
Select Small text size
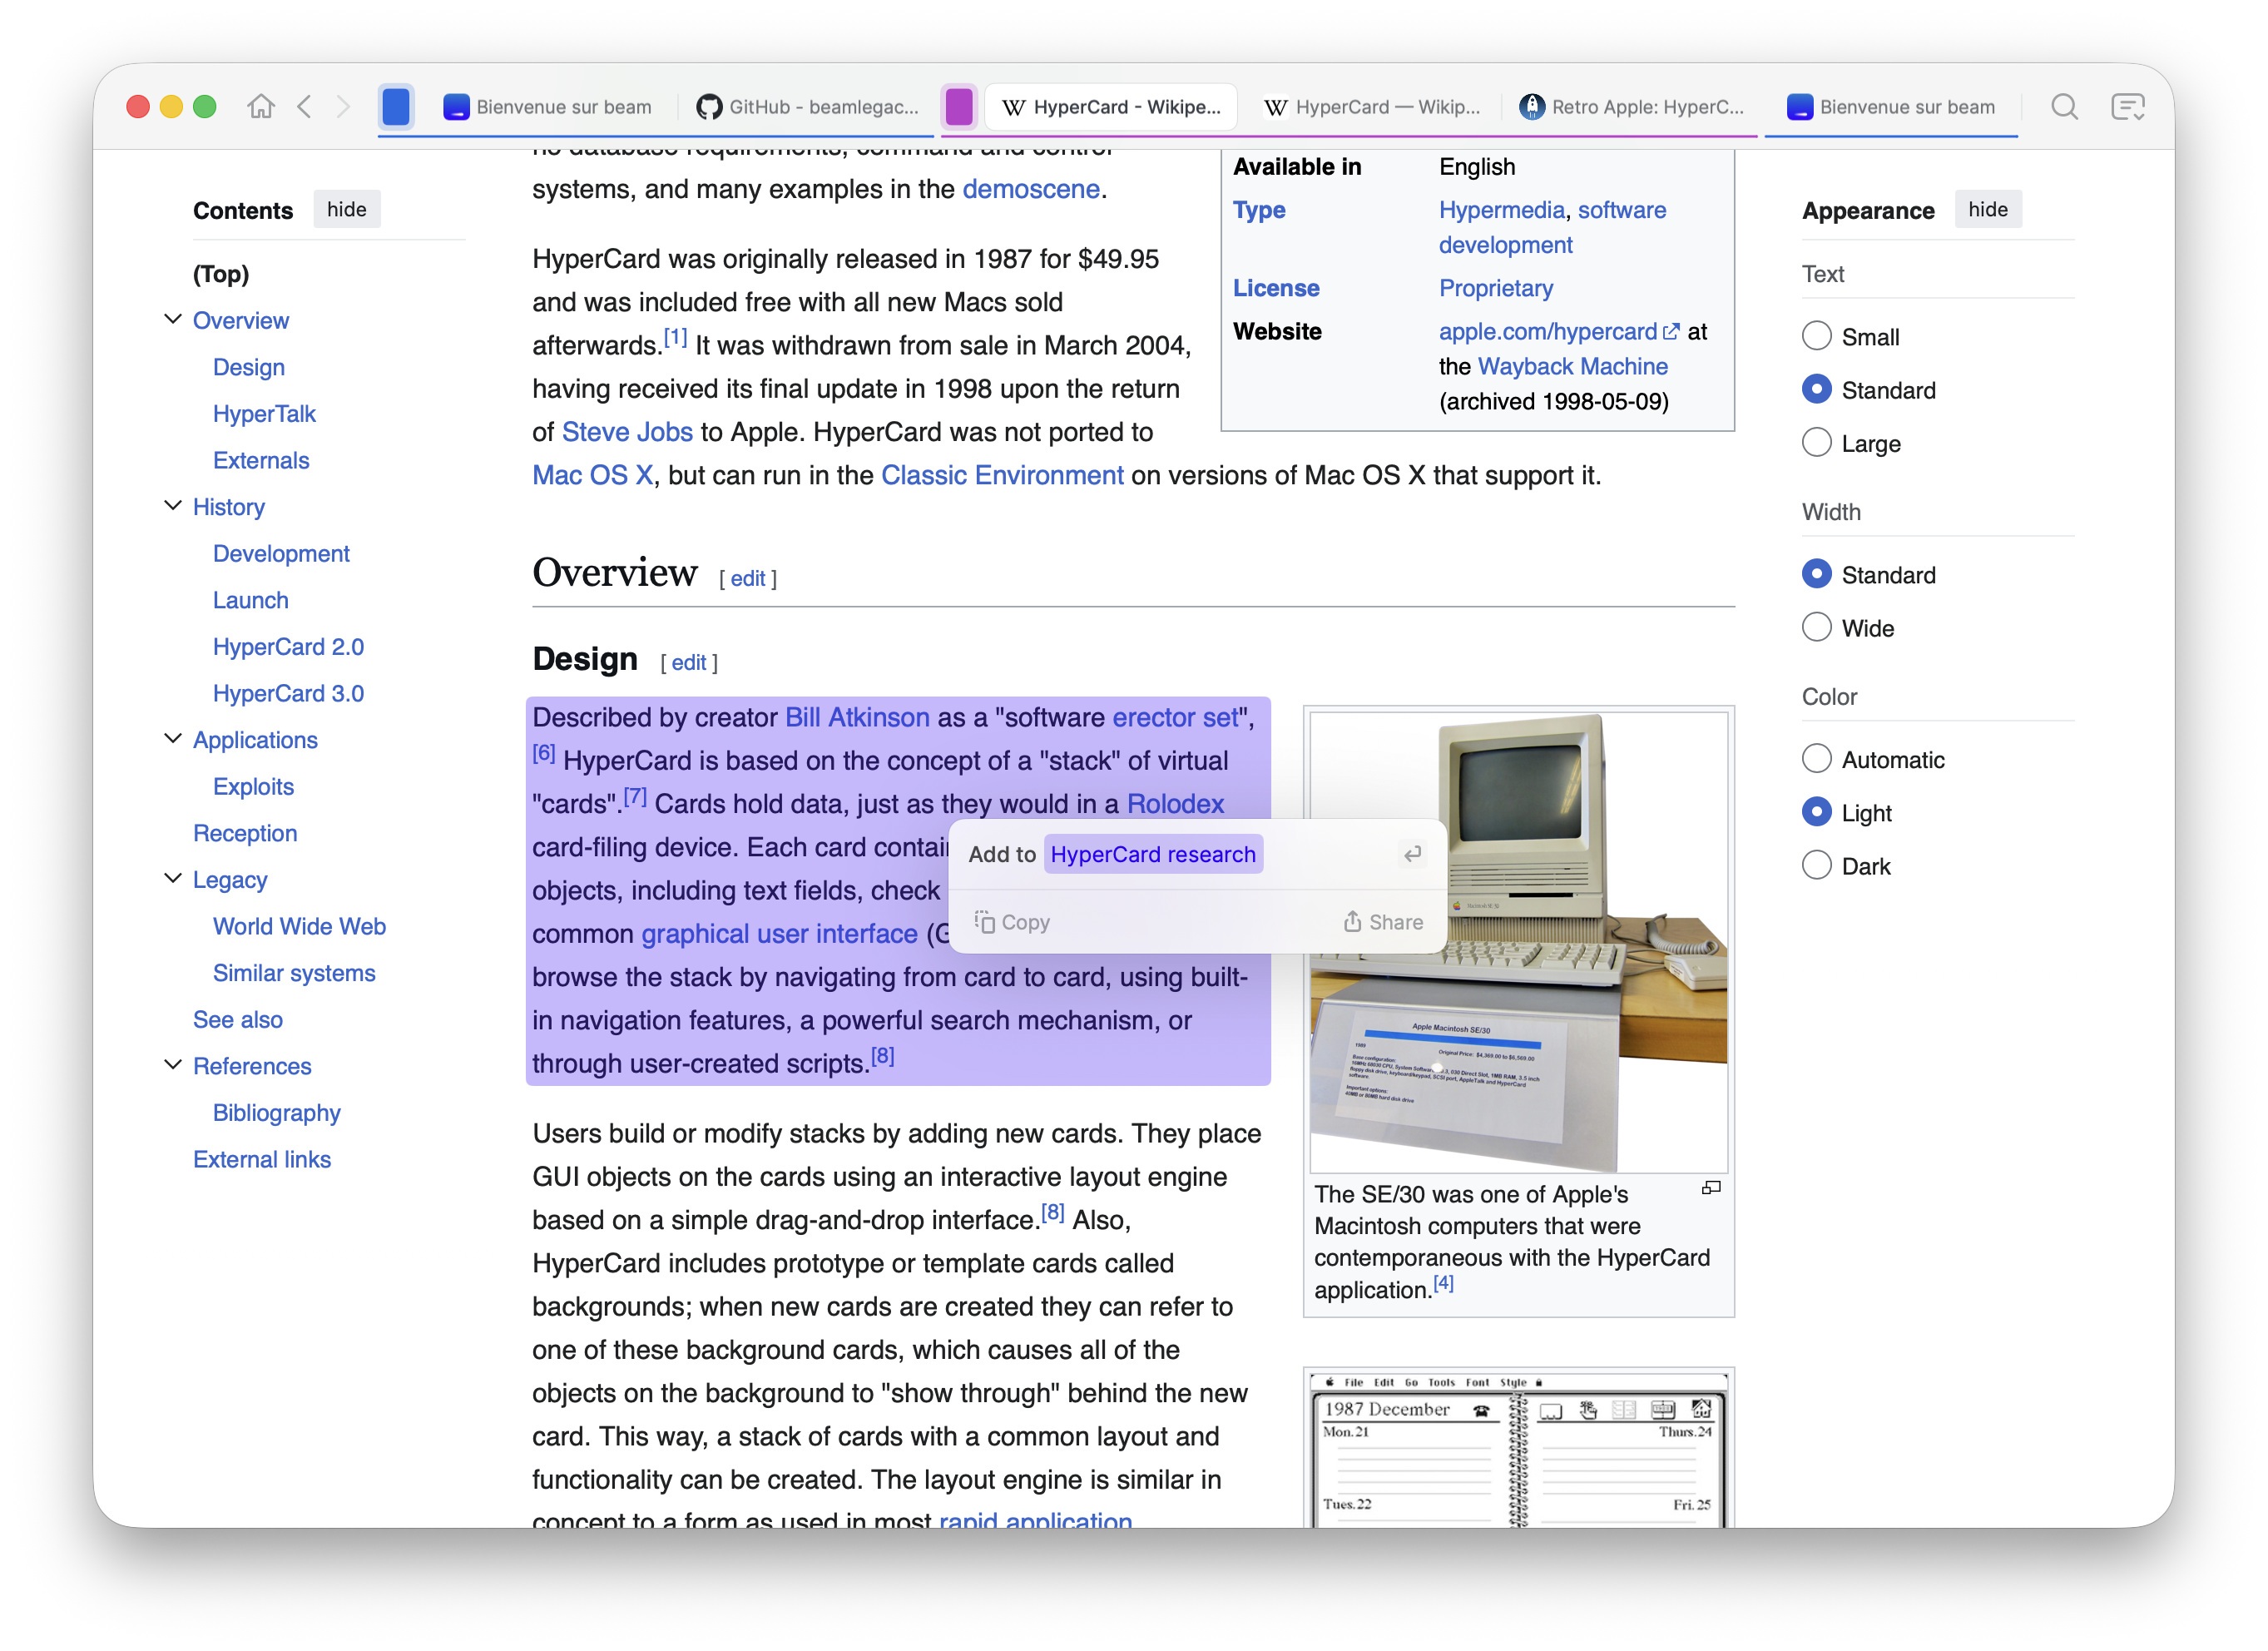1817,336
